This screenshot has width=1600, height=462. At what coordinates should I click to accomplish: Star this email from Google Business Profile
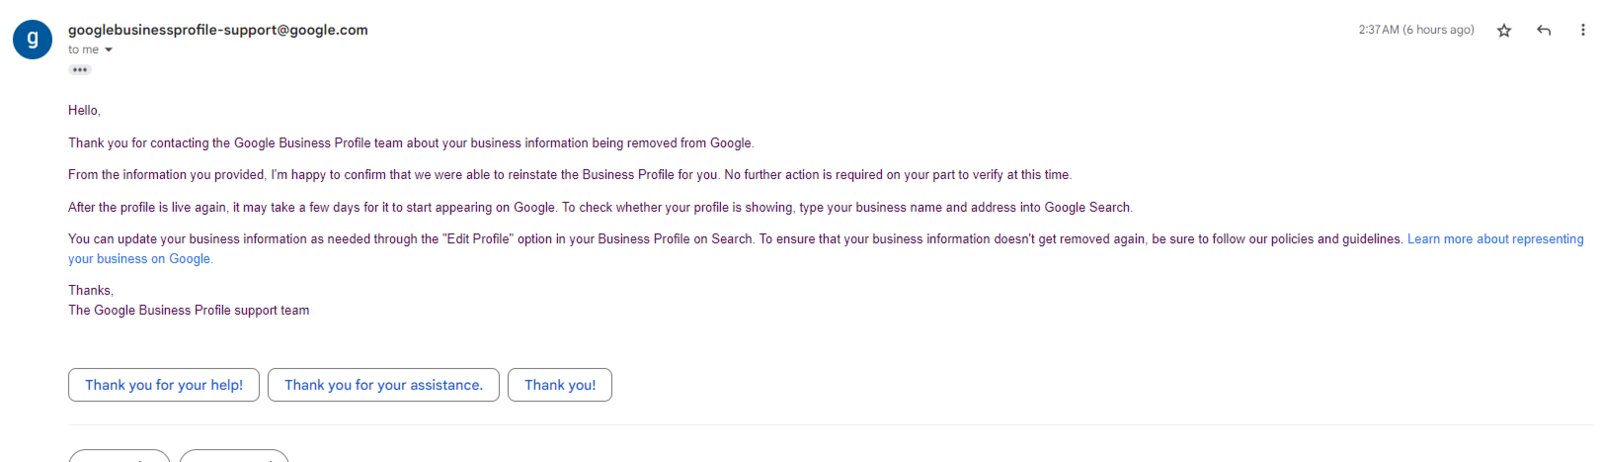click(x=1503, y=31)
